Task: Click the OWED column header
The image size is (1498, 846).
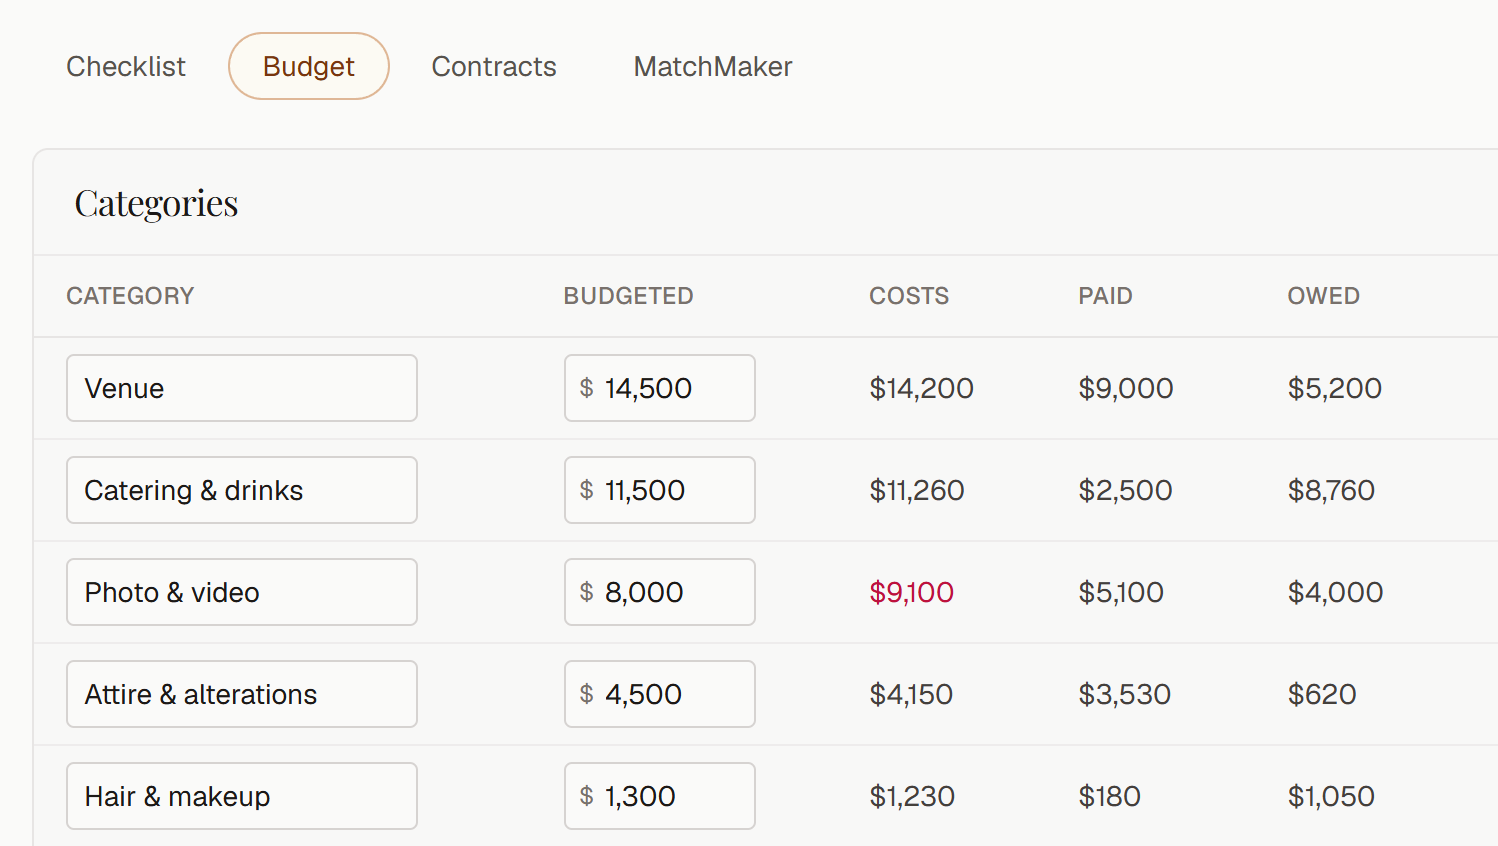Action: [1323, 296]
